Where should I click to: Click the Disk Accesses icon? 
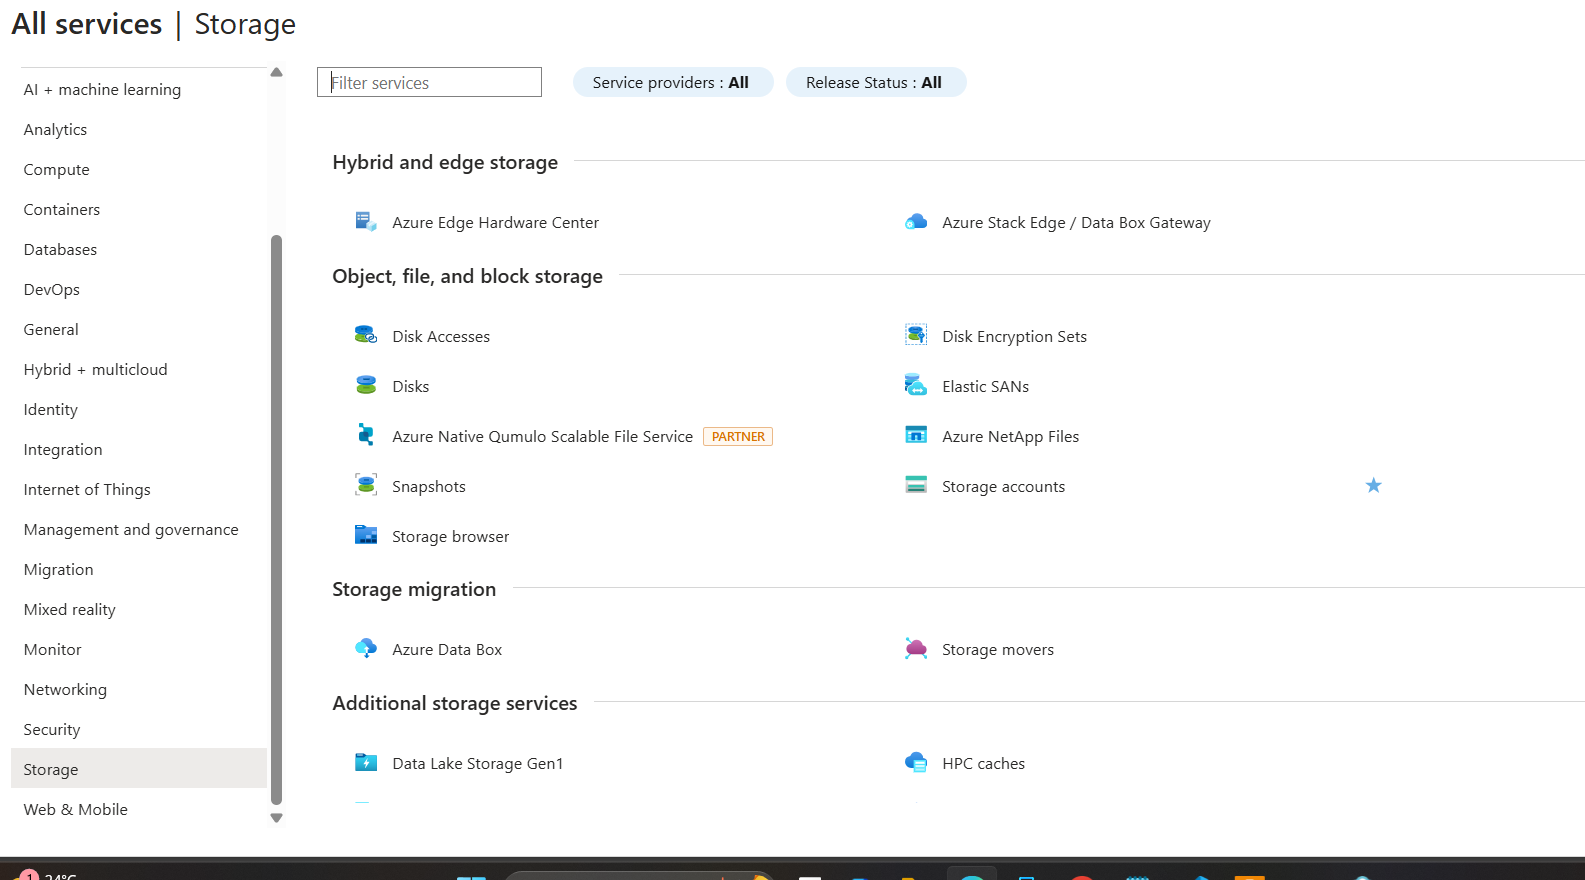(366, 336)
